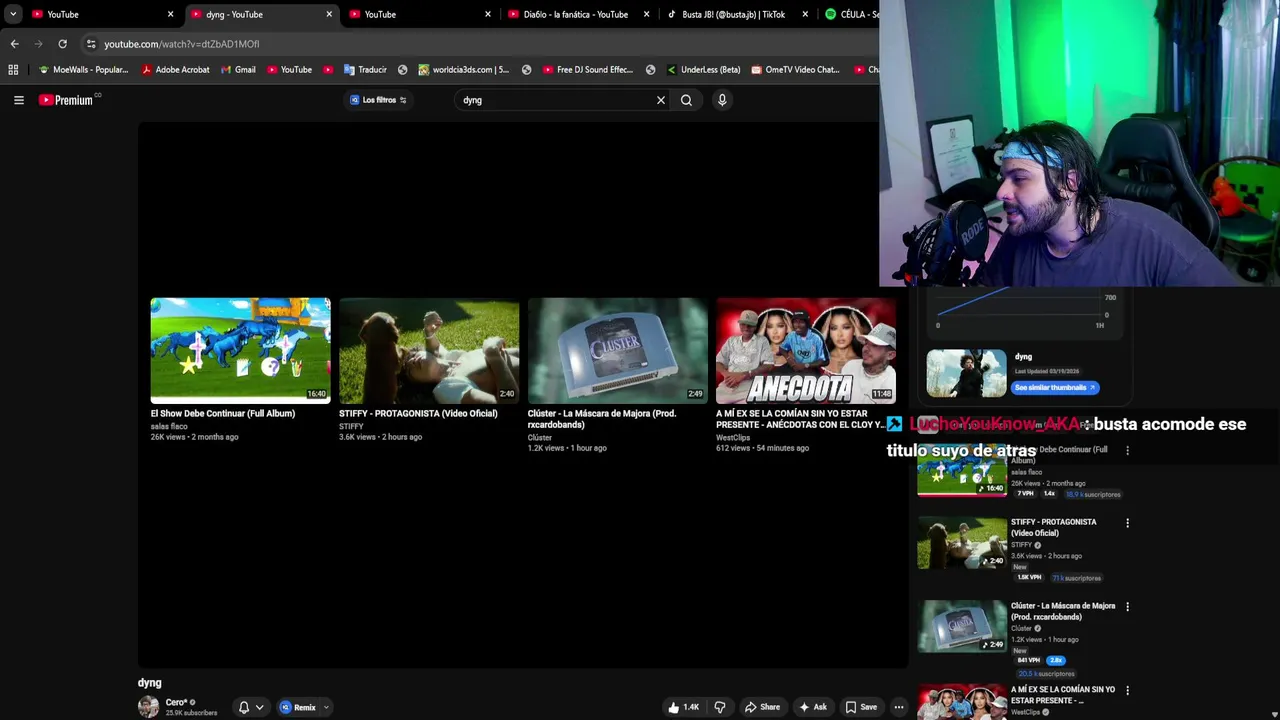Expand the notification options chevron
This screenshot has height=720, width=1280.
(260, 707)
